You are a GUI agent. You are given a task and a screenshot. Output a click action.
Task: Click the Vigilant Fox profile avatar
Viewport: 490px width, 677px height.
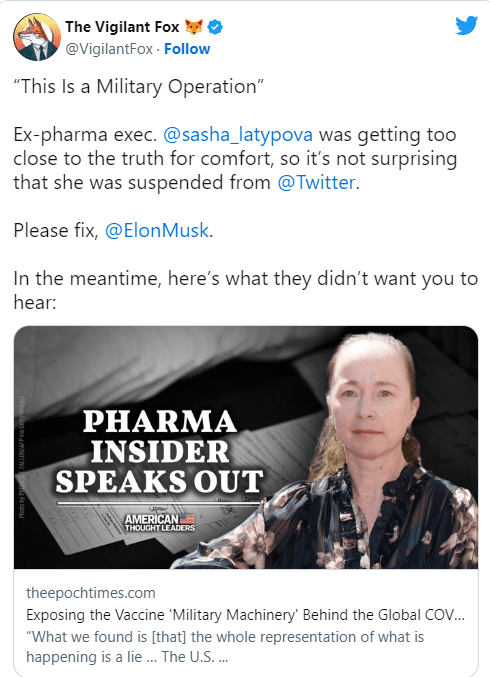pyautogui.click(x=37, y=37)
